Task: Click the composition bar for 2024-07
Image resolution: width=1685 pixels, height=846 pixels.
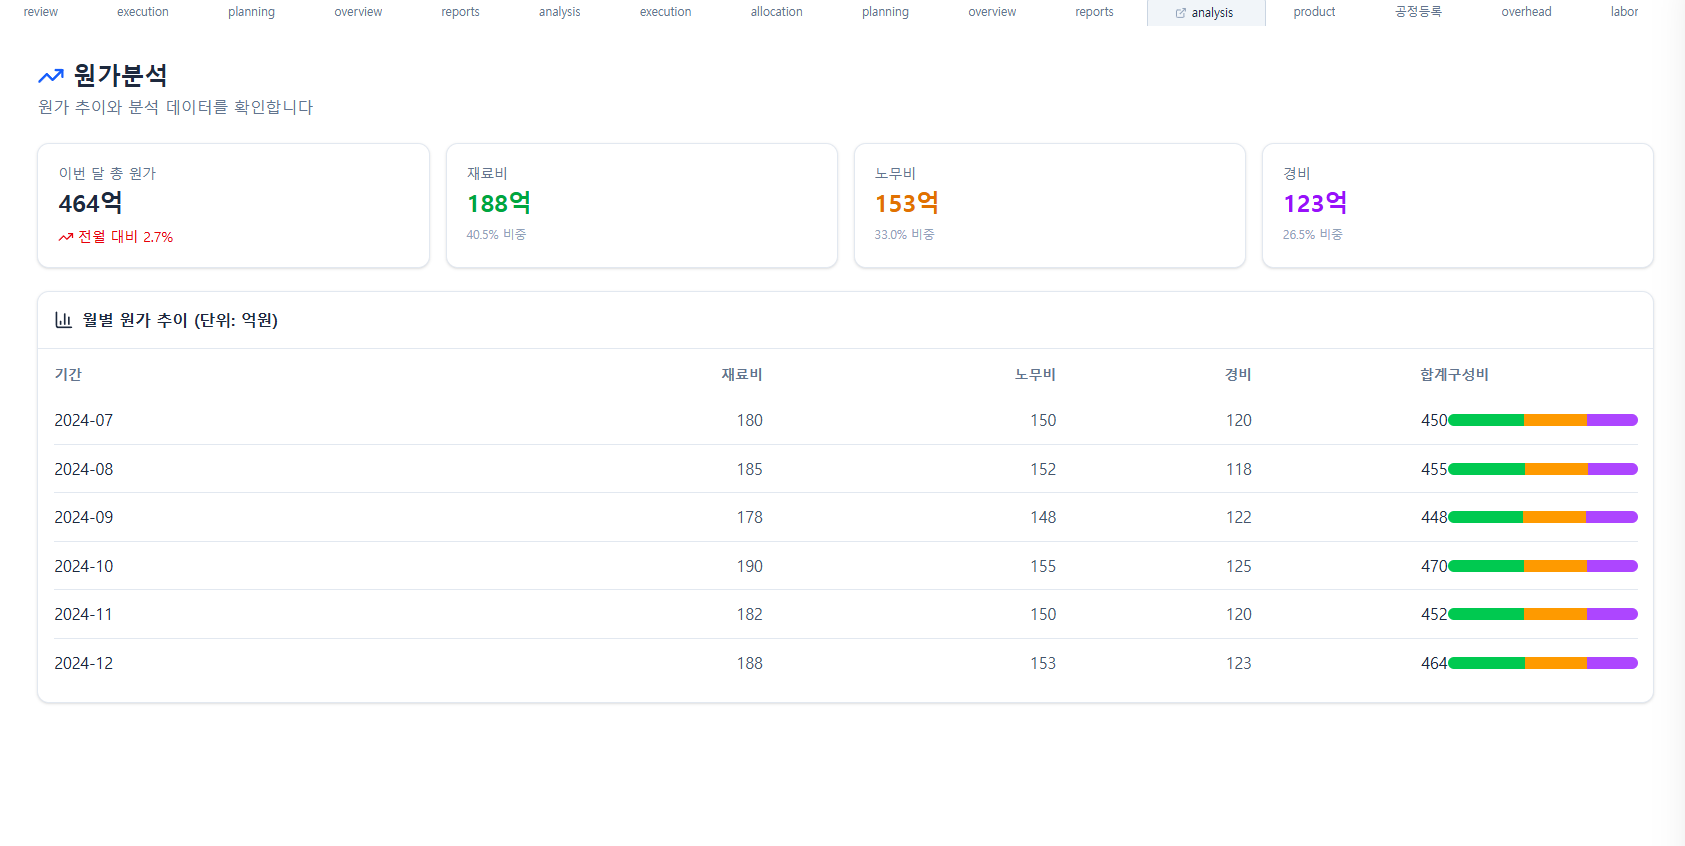Action: coord(1542,420)
